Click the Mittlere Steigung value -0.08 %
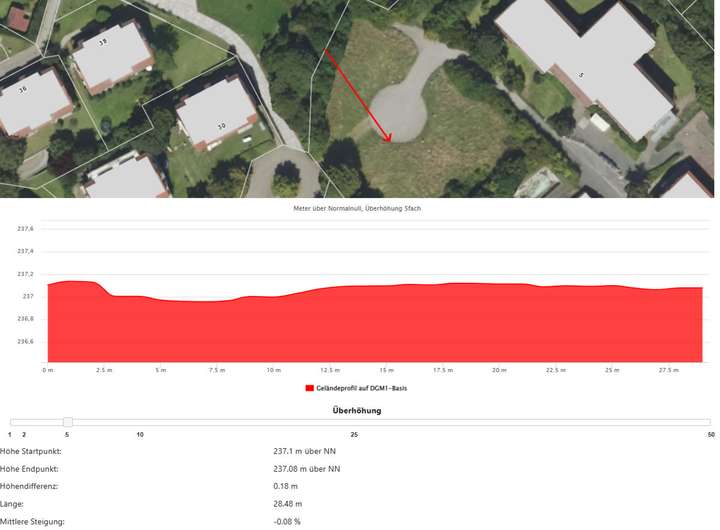The height and width of the screenshot is (530, 720). 287,521
